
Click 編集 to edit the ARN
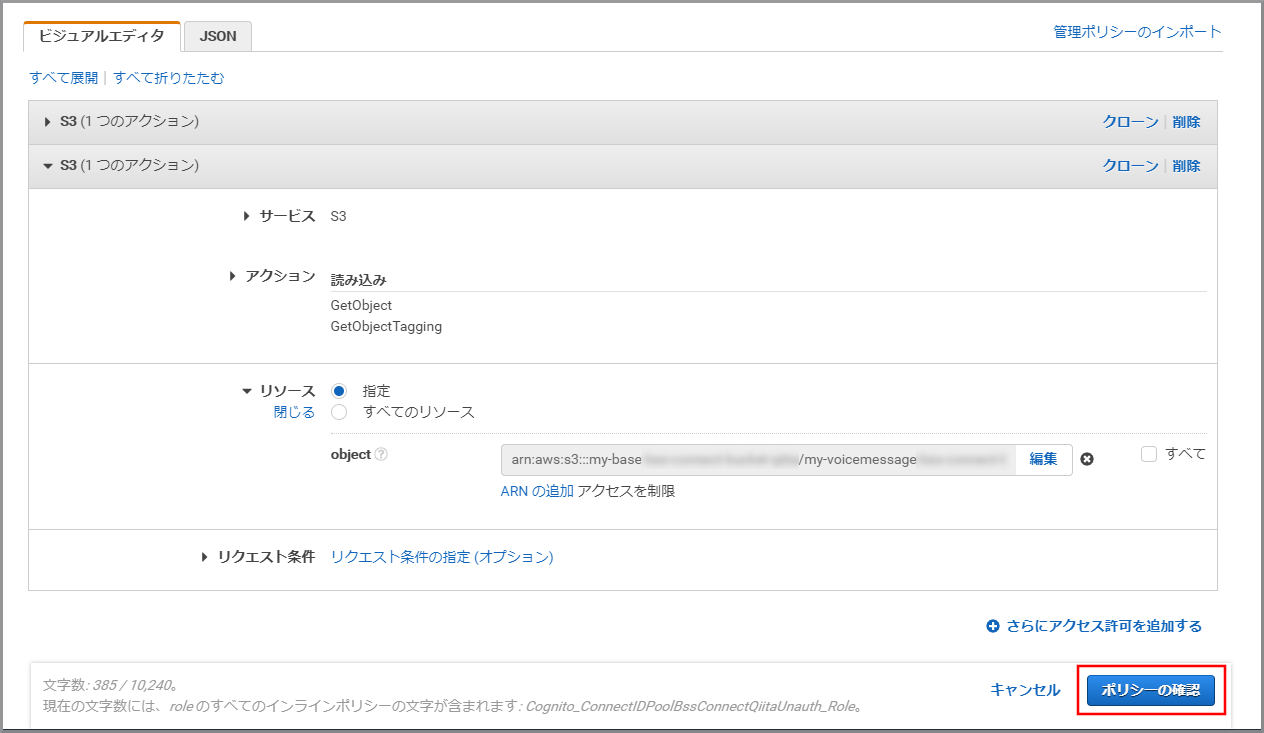pyautogui.click(x=1044, y=459)
